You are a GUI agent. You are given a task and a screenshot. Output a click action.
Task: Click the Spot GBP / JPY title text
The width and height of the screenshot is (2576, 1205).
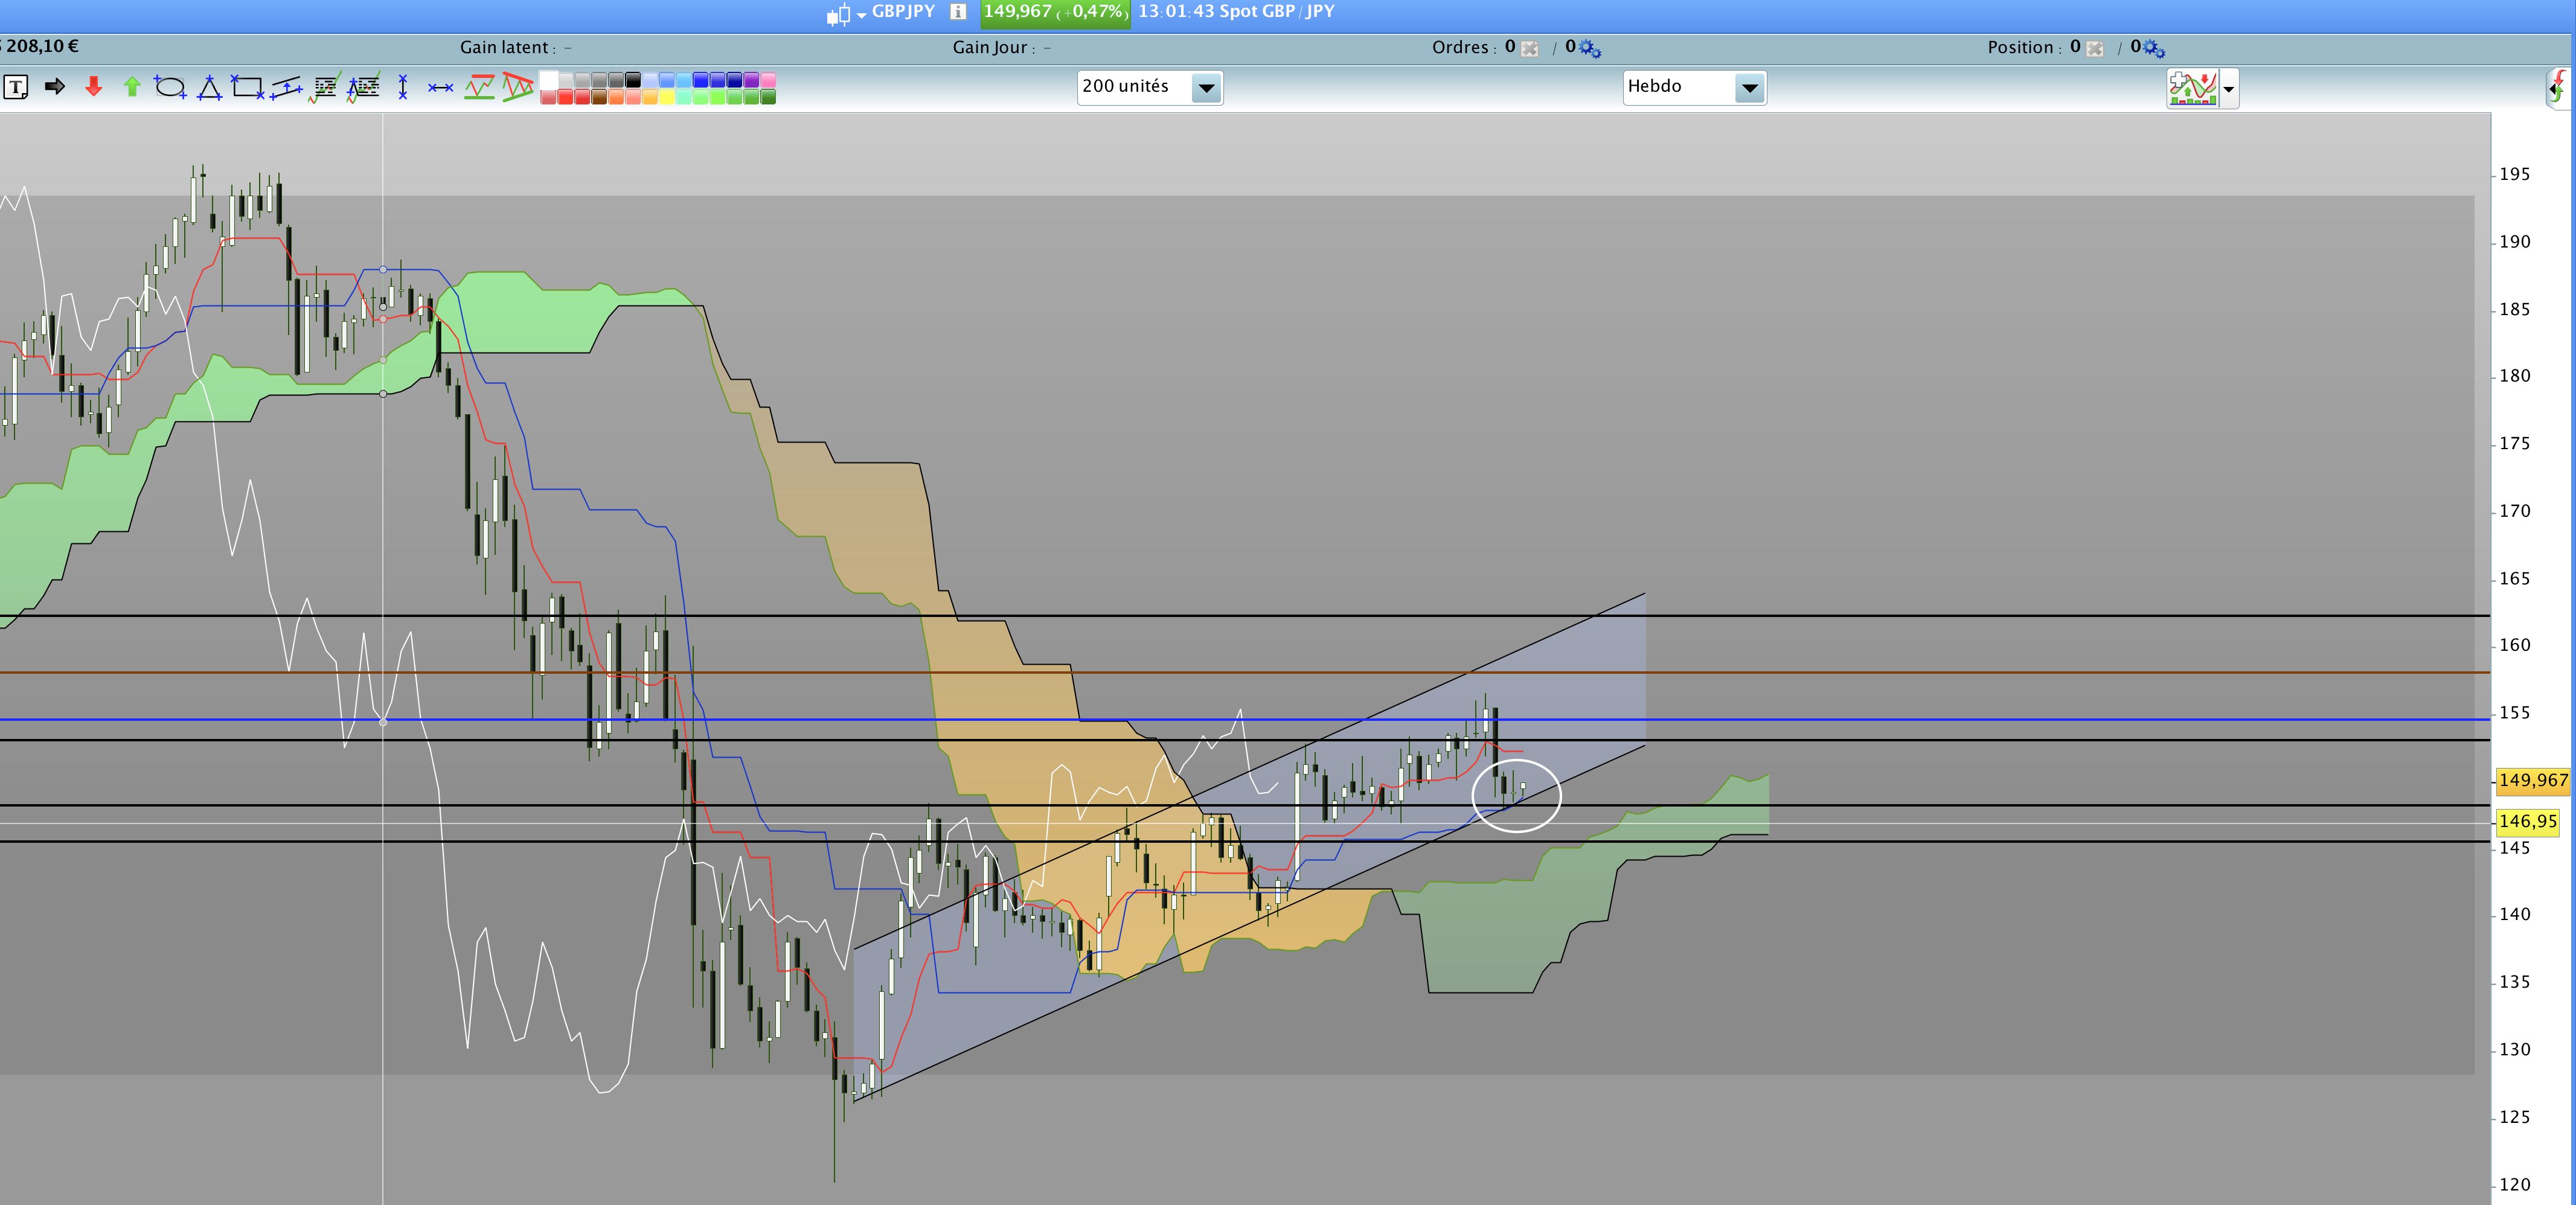[1277, 12]
